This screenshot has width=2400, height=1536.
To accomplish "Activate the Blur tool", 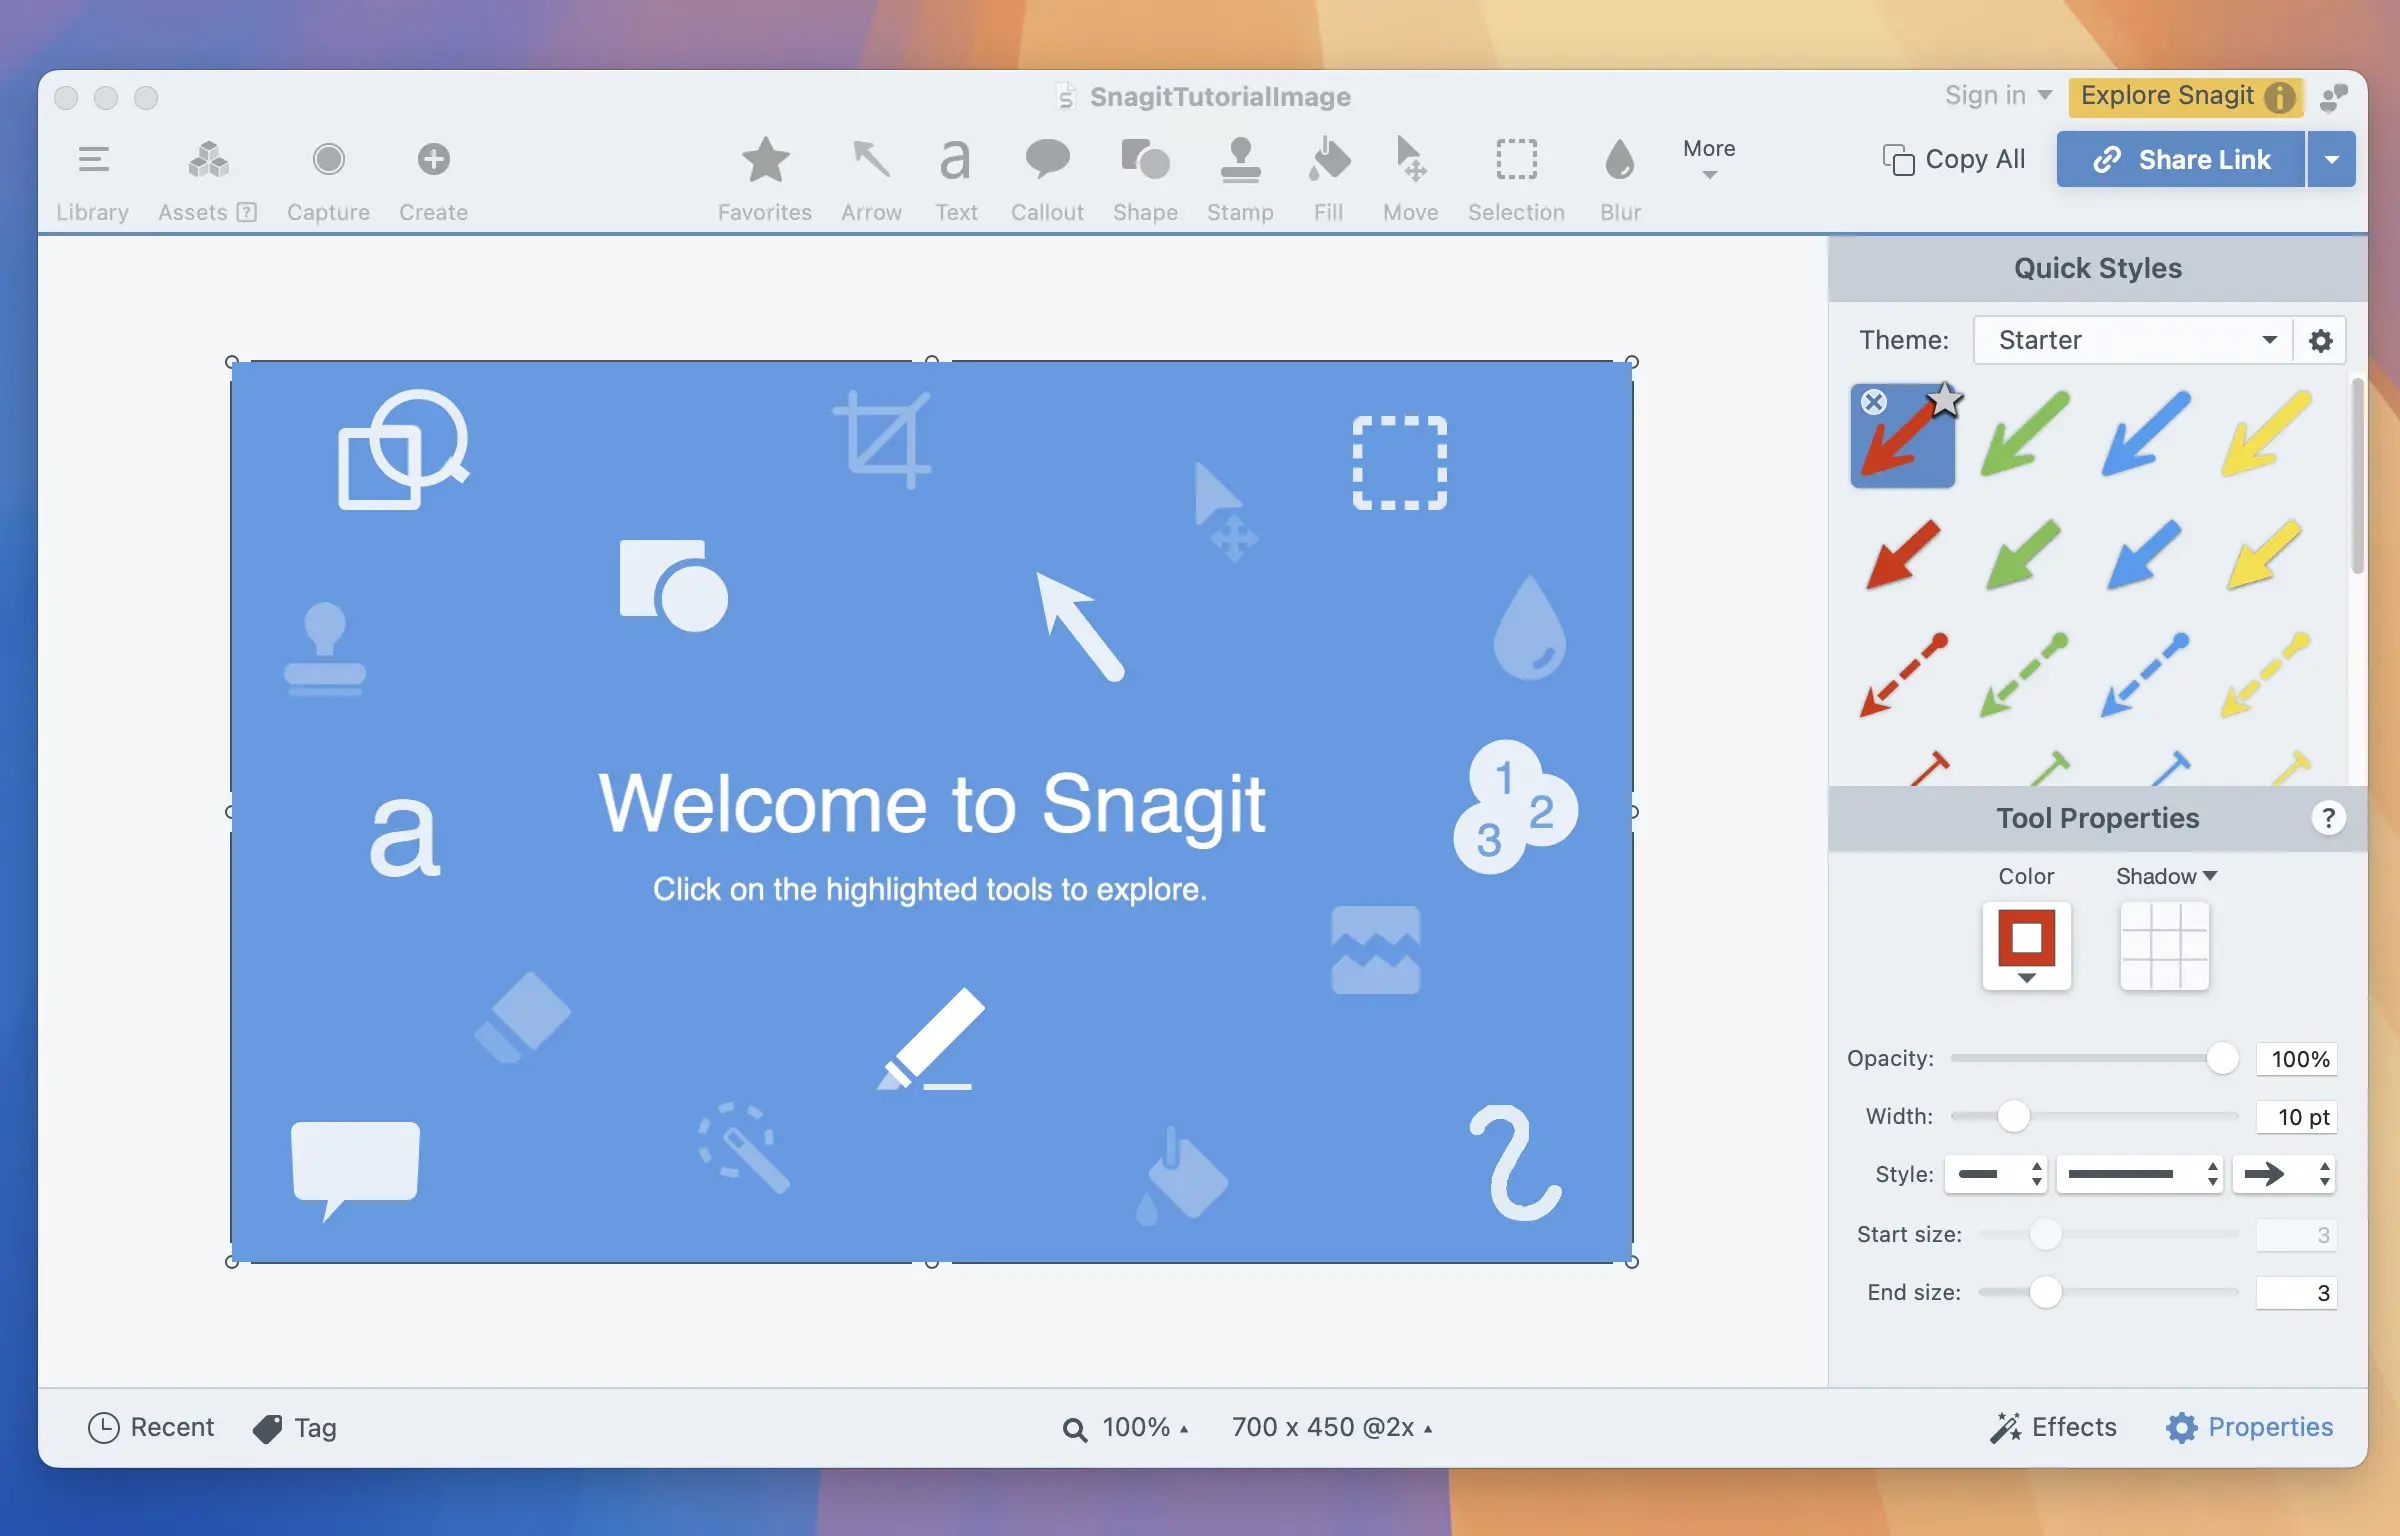I will 1619,177.
